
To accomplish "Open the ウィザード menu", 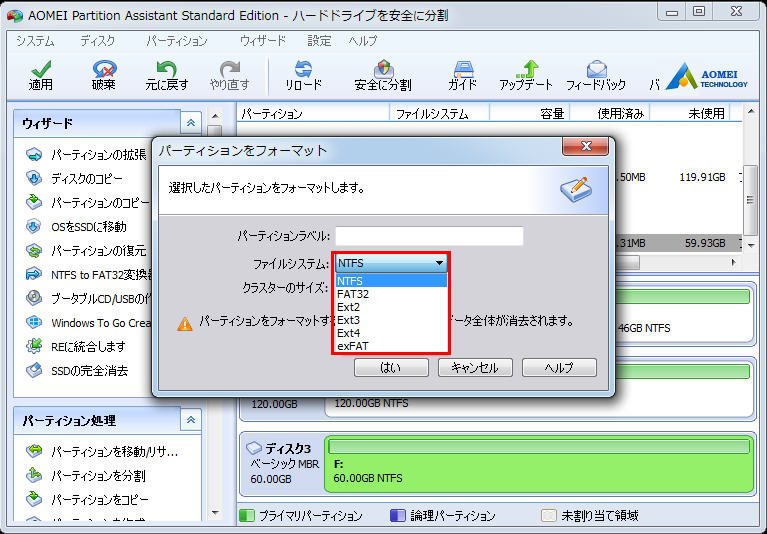I will [x=263, y=41].
